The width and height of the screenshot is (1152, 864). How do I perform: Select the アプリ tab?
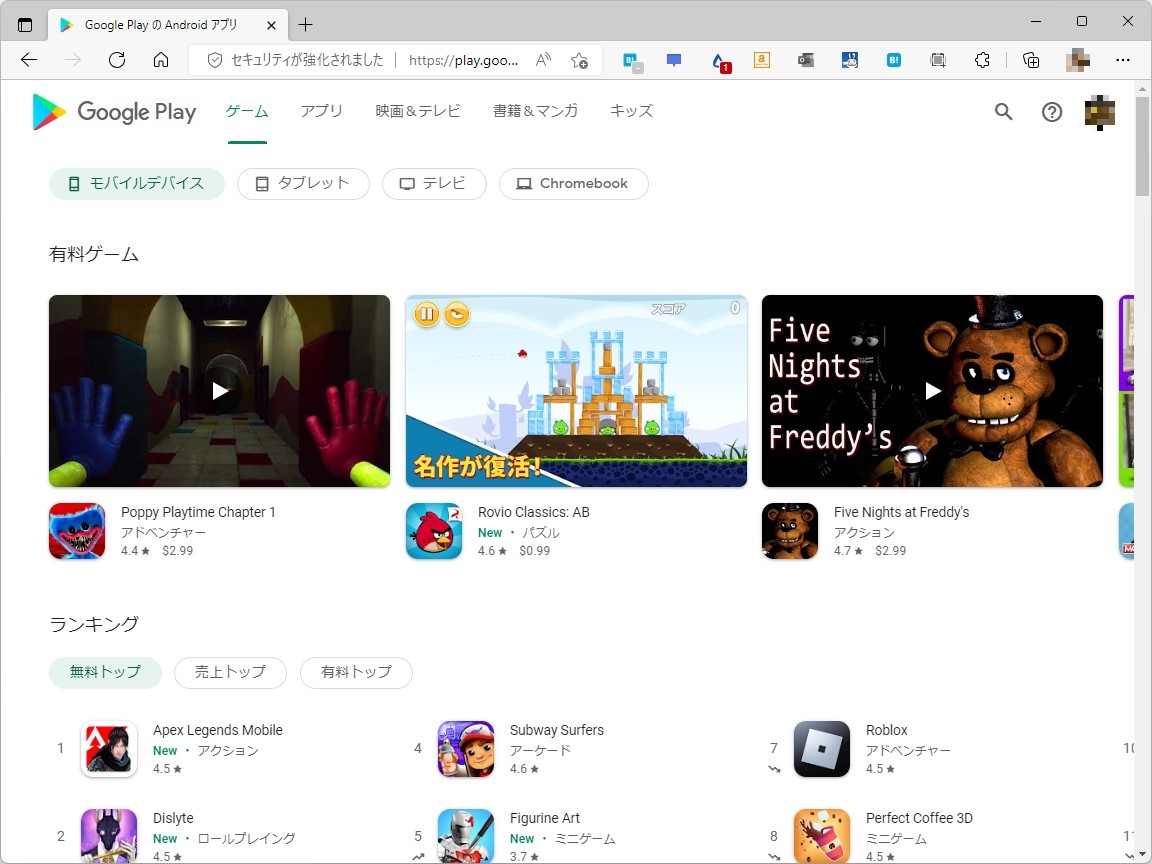tap(322, 111)
